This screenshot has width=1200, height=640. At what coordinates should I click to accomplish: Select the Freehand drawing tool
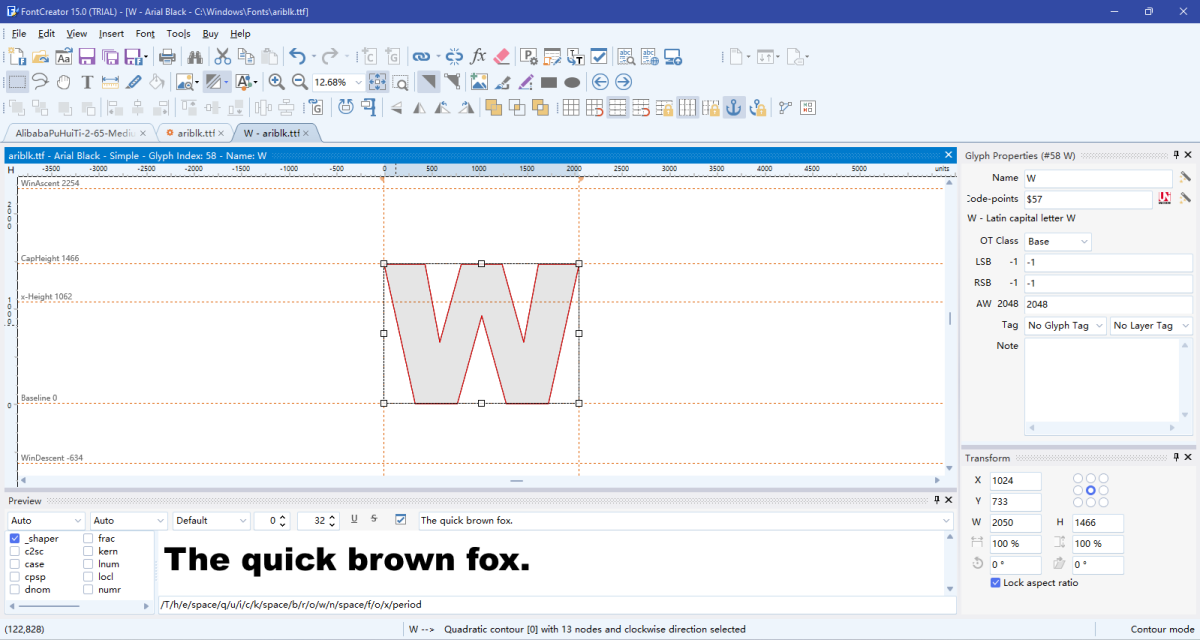pyautogui.click(x=38, y=82)
